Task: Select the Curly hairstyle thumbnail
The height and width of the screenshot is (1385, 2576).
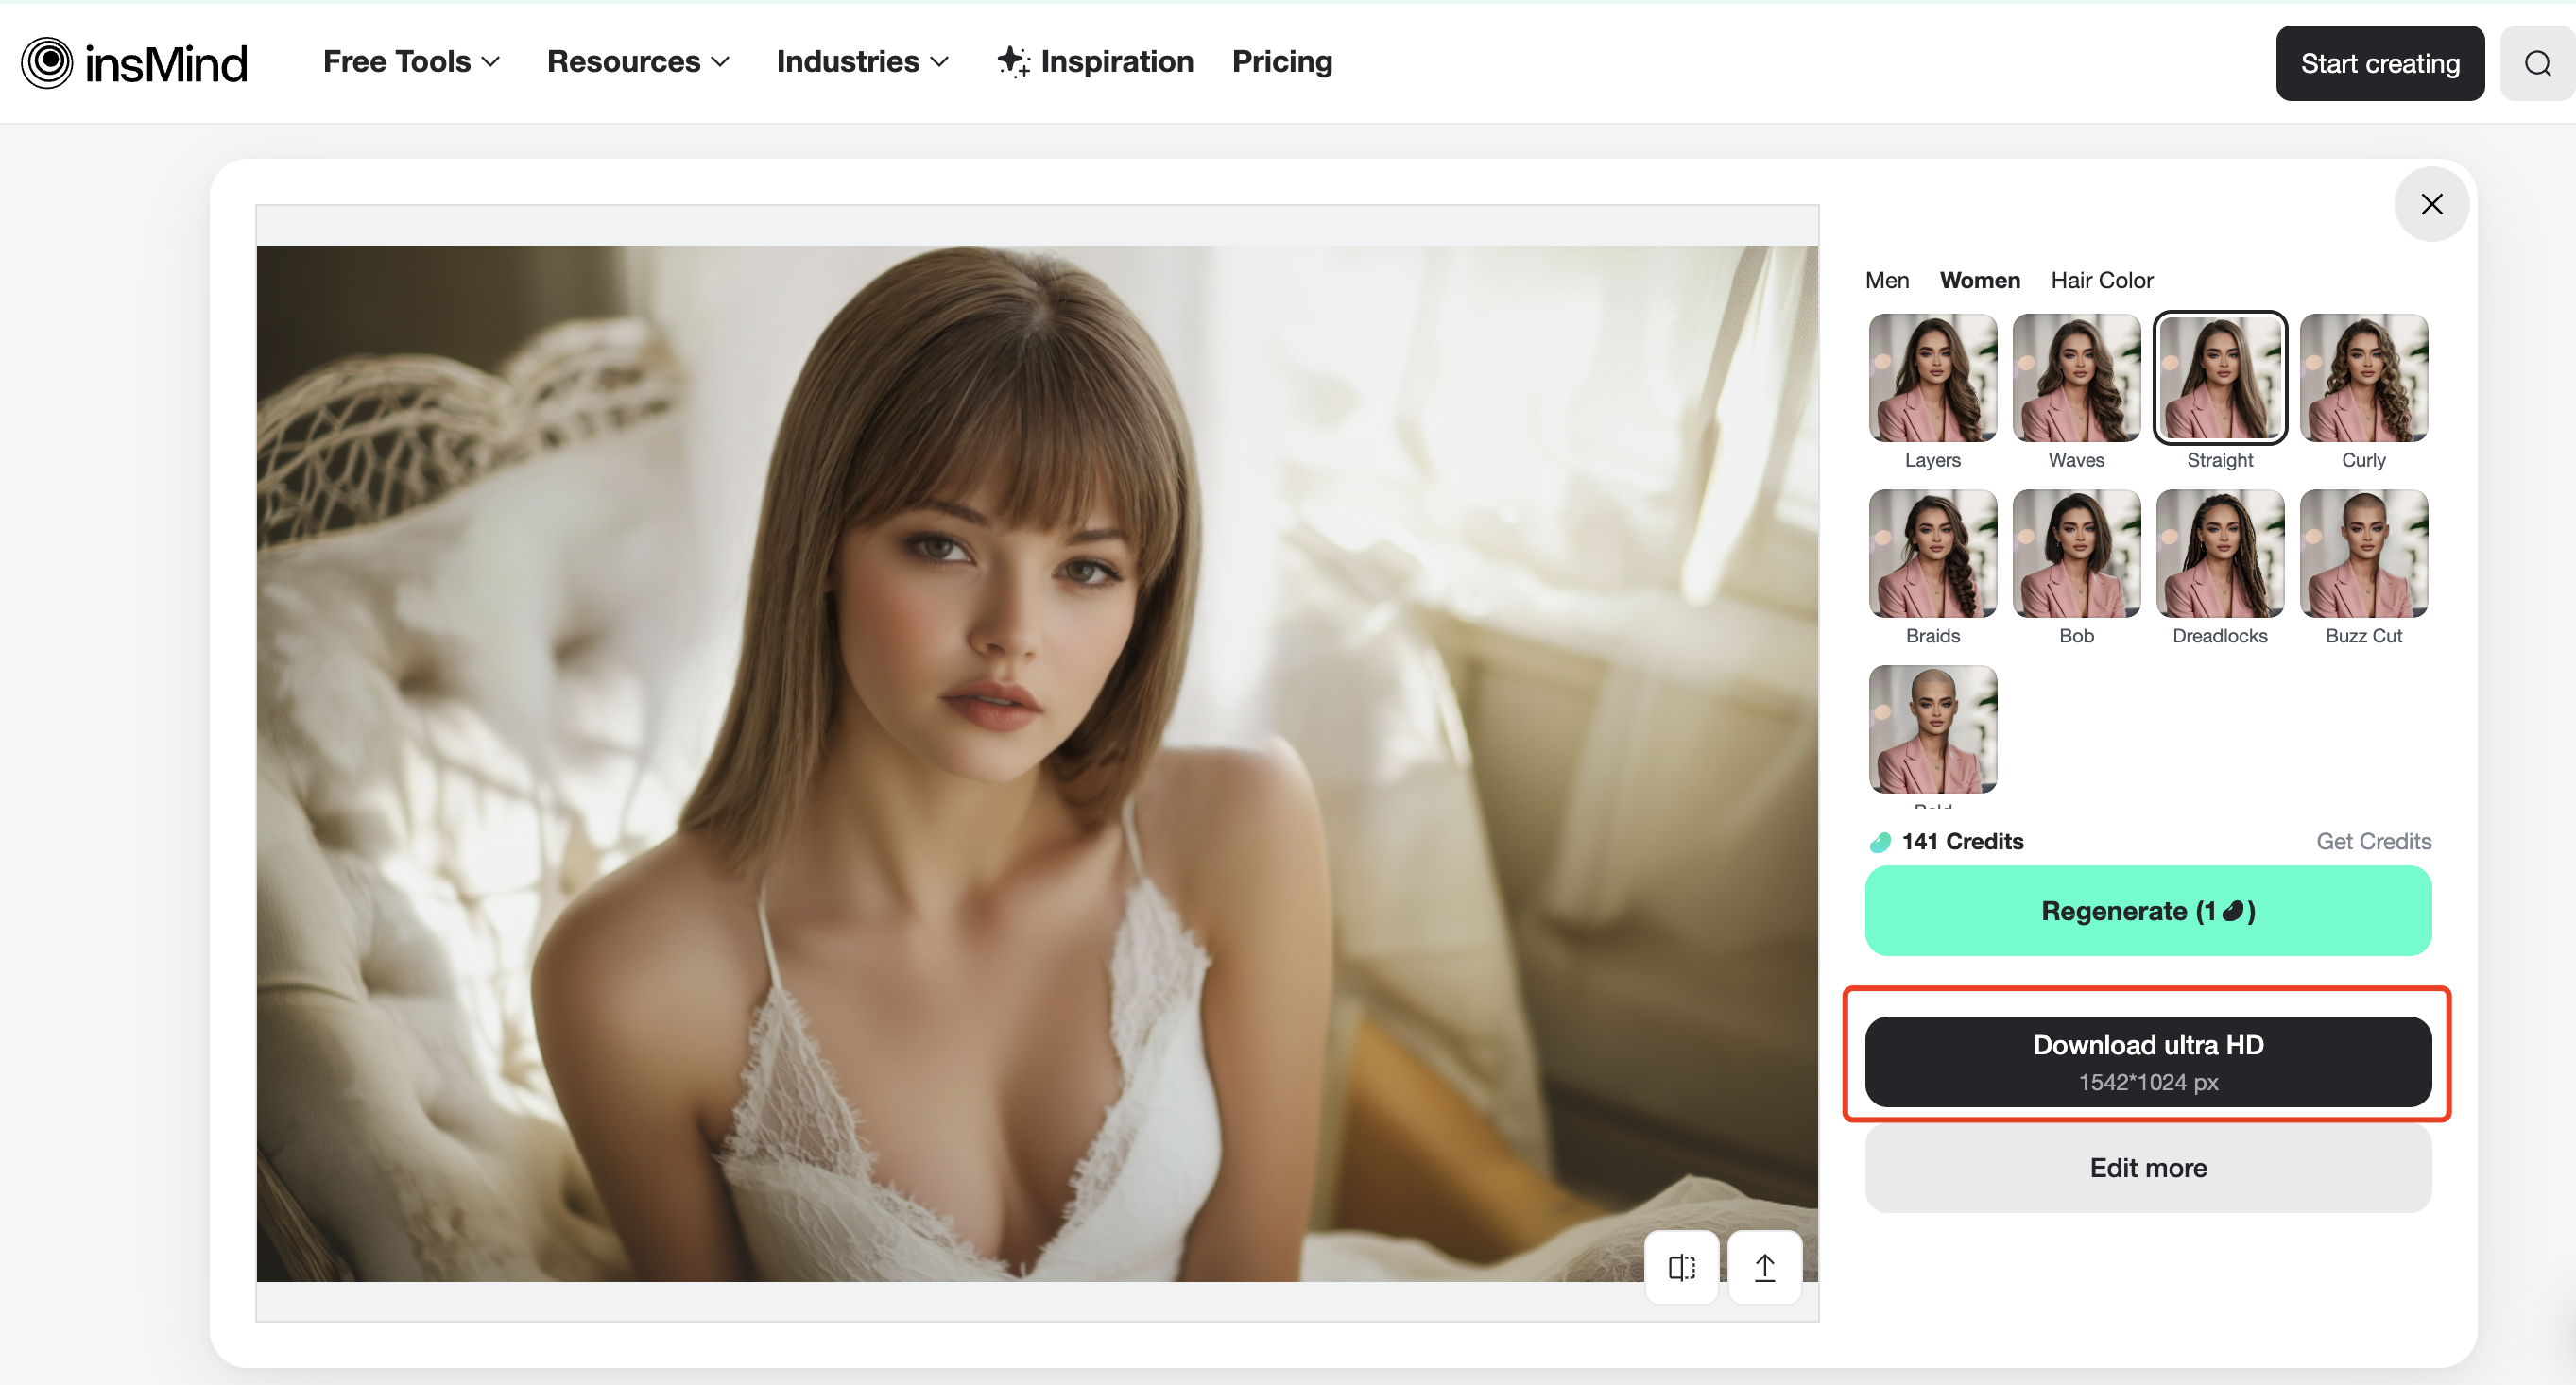Action: [x=2363, y=377]
